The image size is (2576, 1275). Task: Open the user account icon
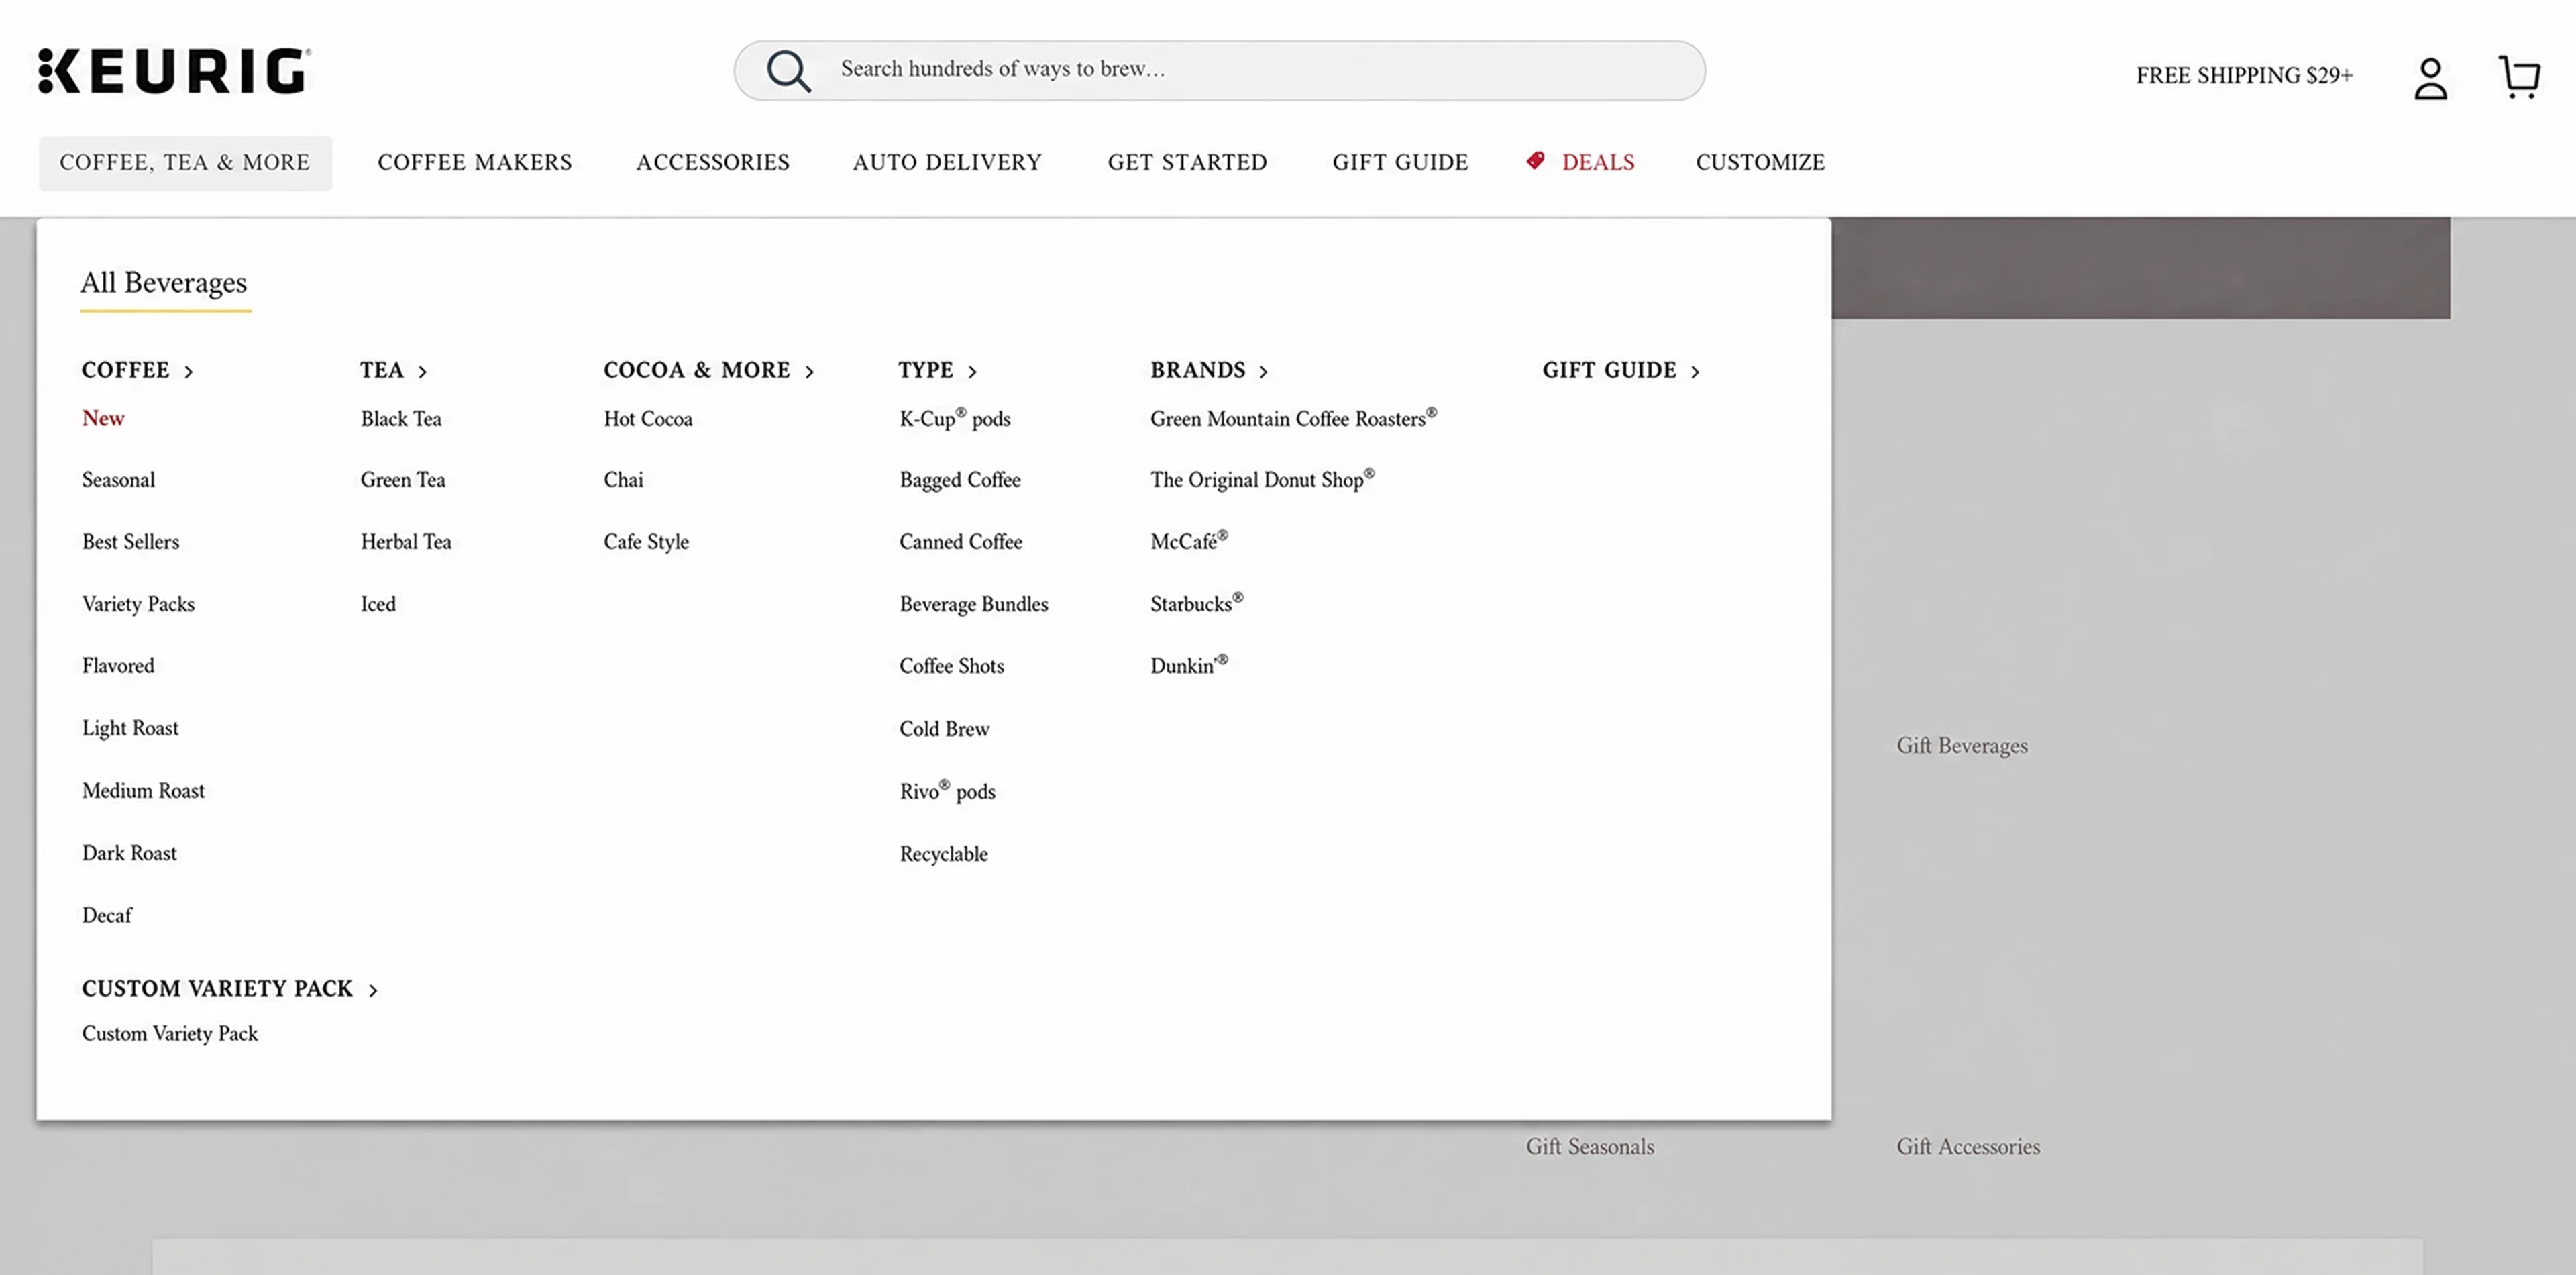(x=2430, y=78)
